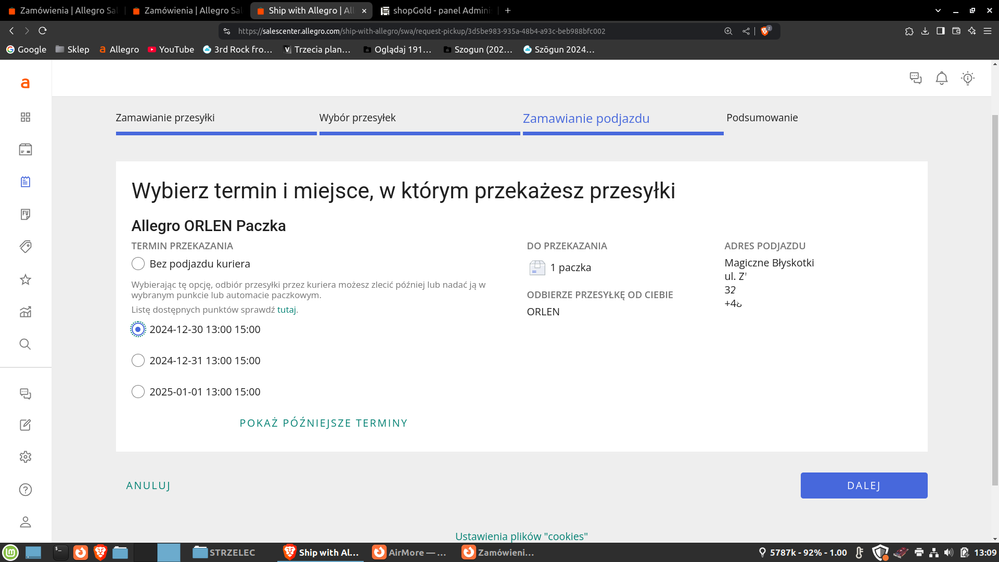Launch the terminal from the taskbar
999x562 pixels.
pyautogui.click(x=59, y=552)
